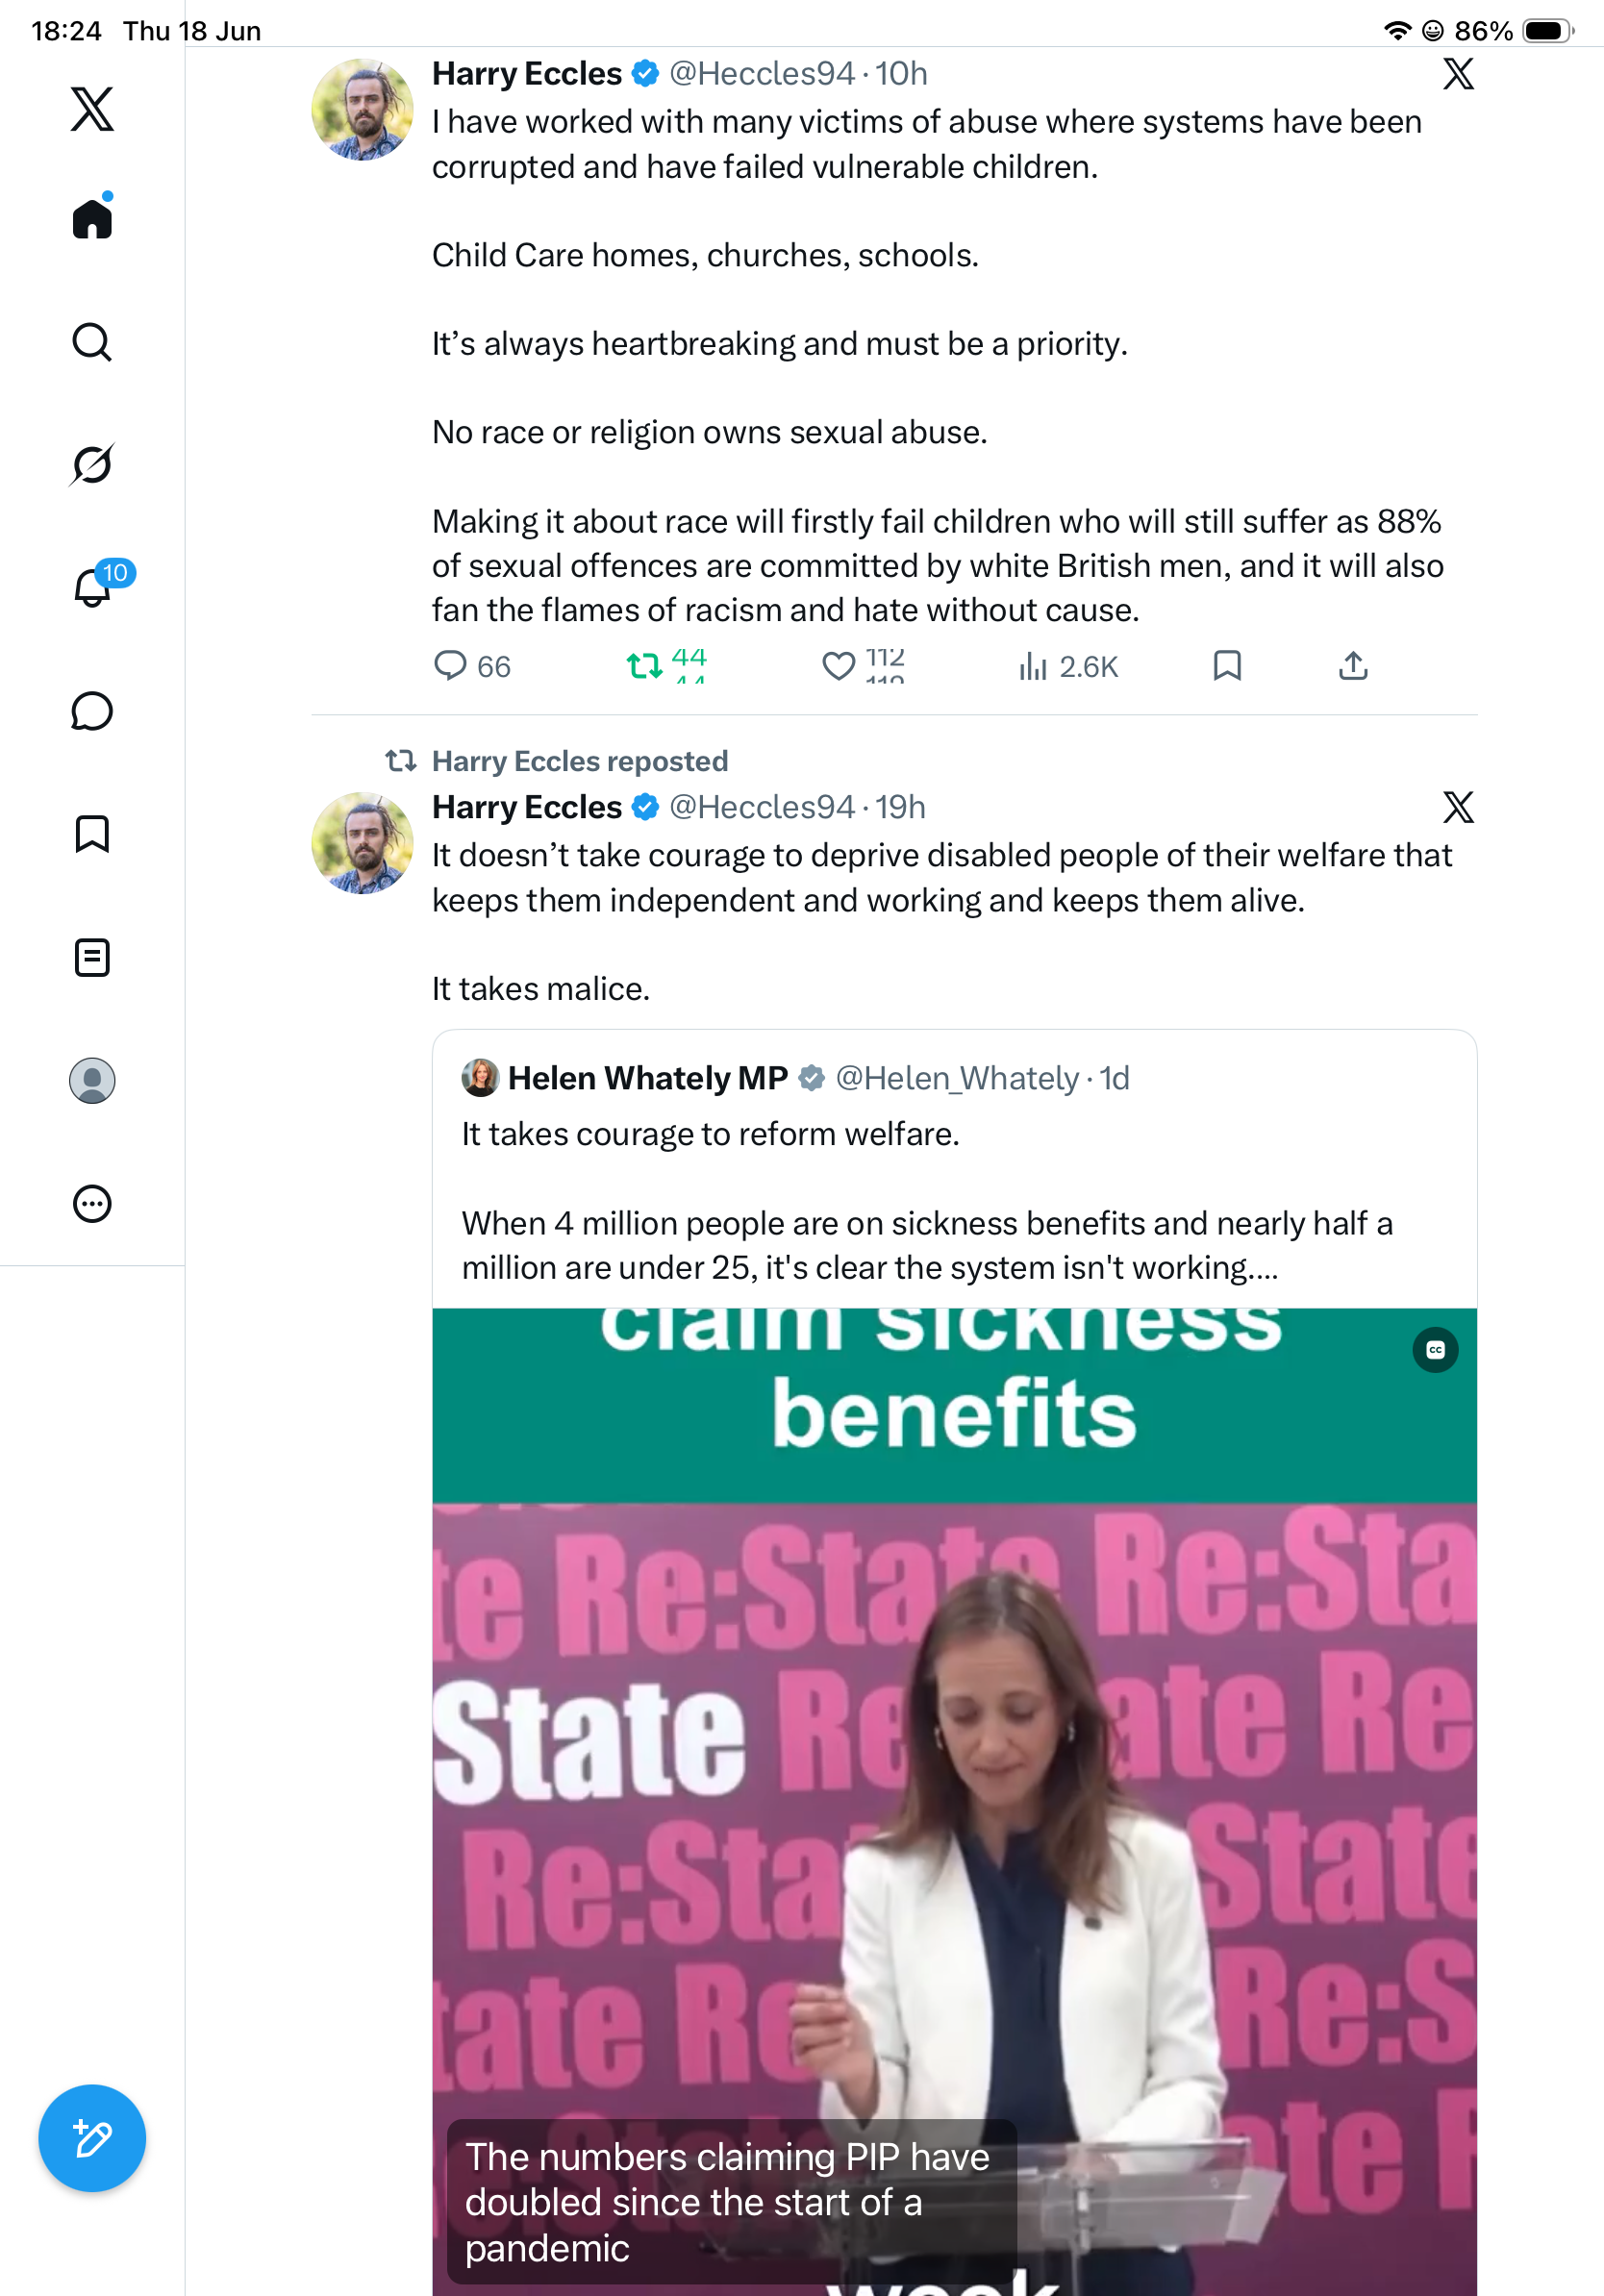Viewport: 1604px width, 2296px height.
Task: Open Bookmarks from the sidebar
Action: 92,833
